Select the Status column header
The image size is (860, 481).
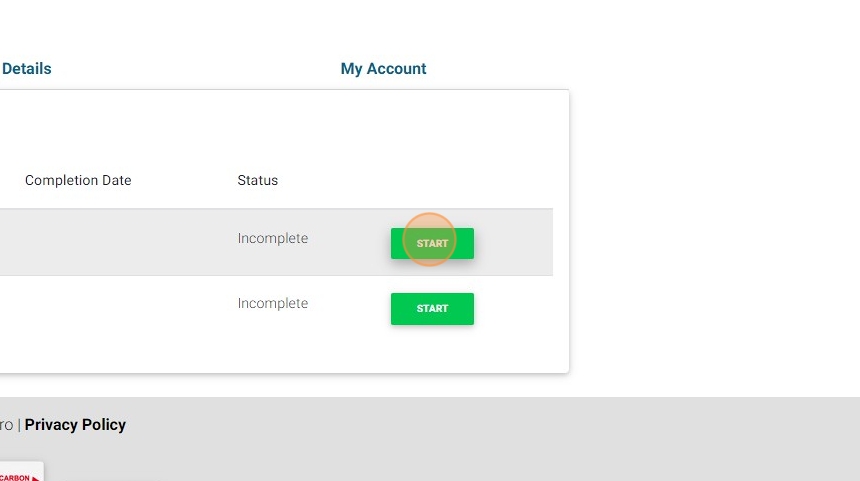coord(257,181)
